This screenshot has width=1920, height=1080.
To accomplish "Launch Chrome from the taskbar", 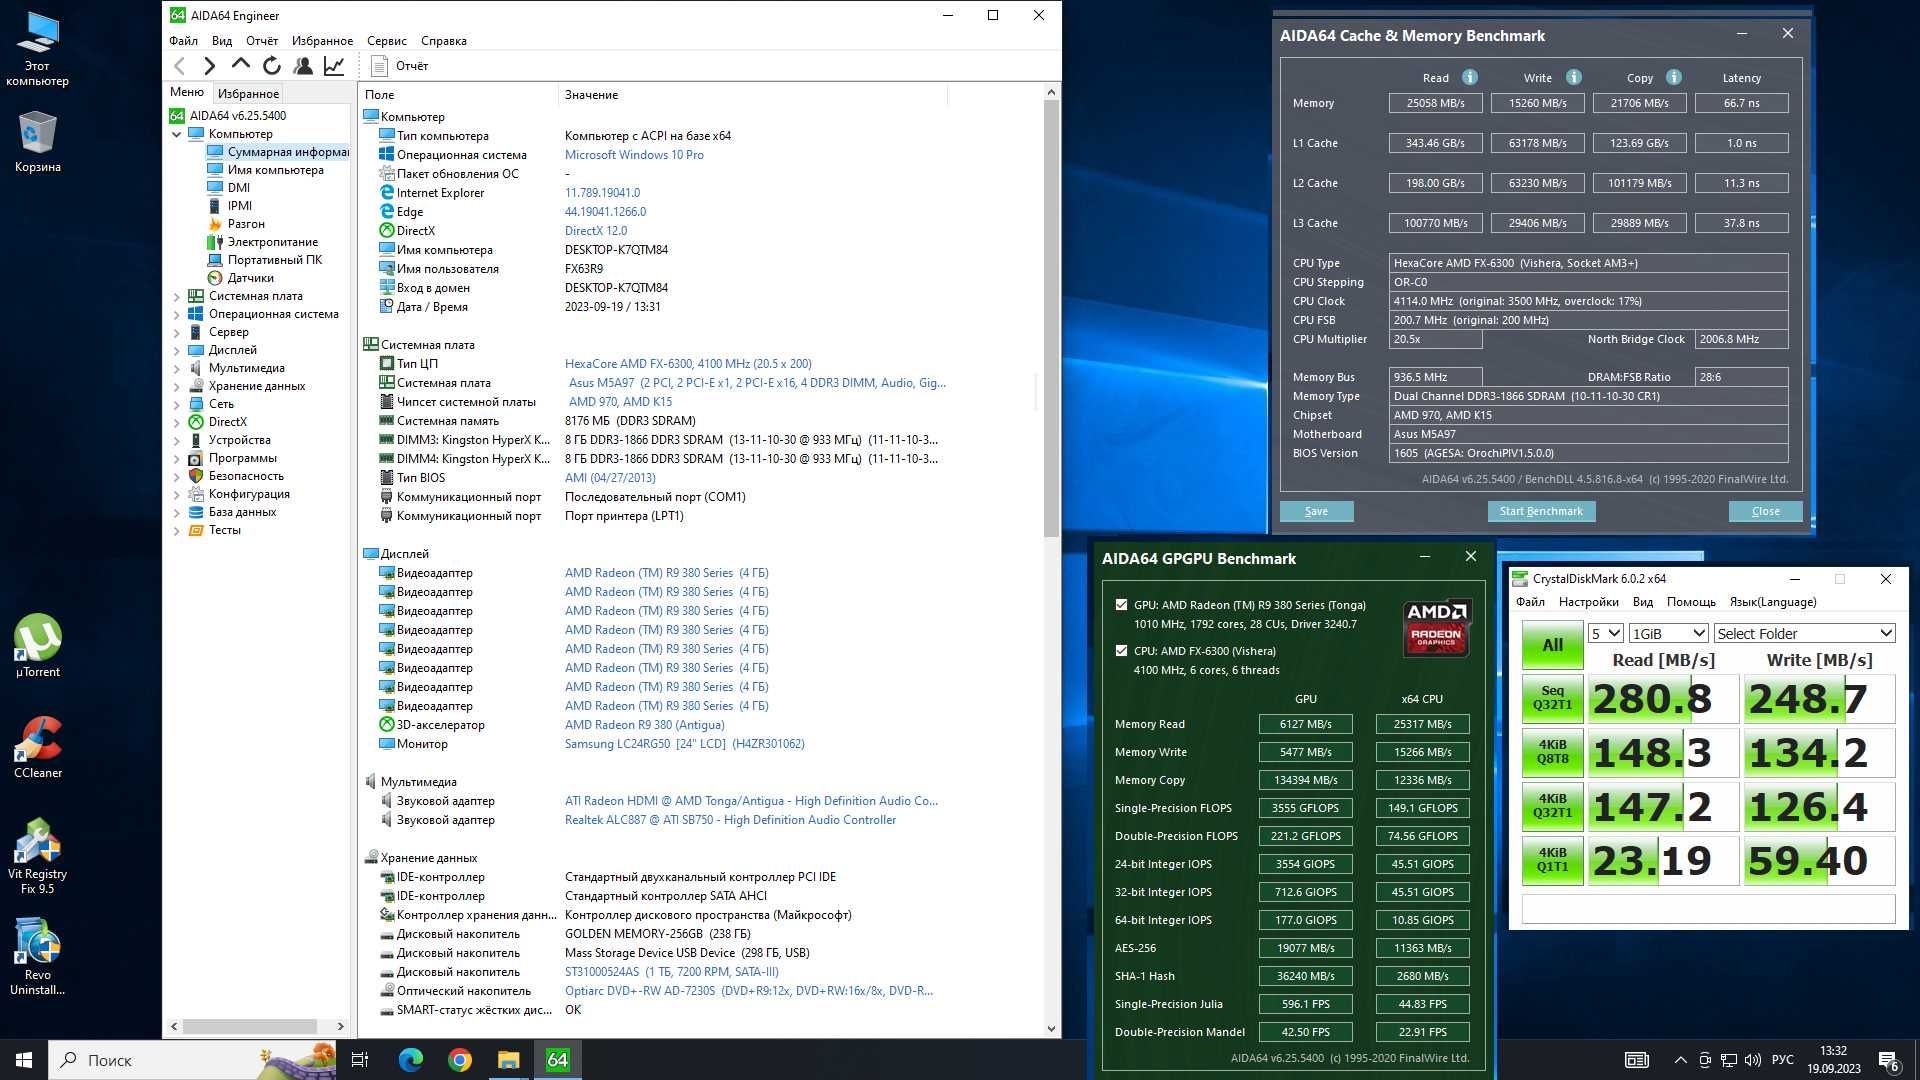I will click(460, 1060).
